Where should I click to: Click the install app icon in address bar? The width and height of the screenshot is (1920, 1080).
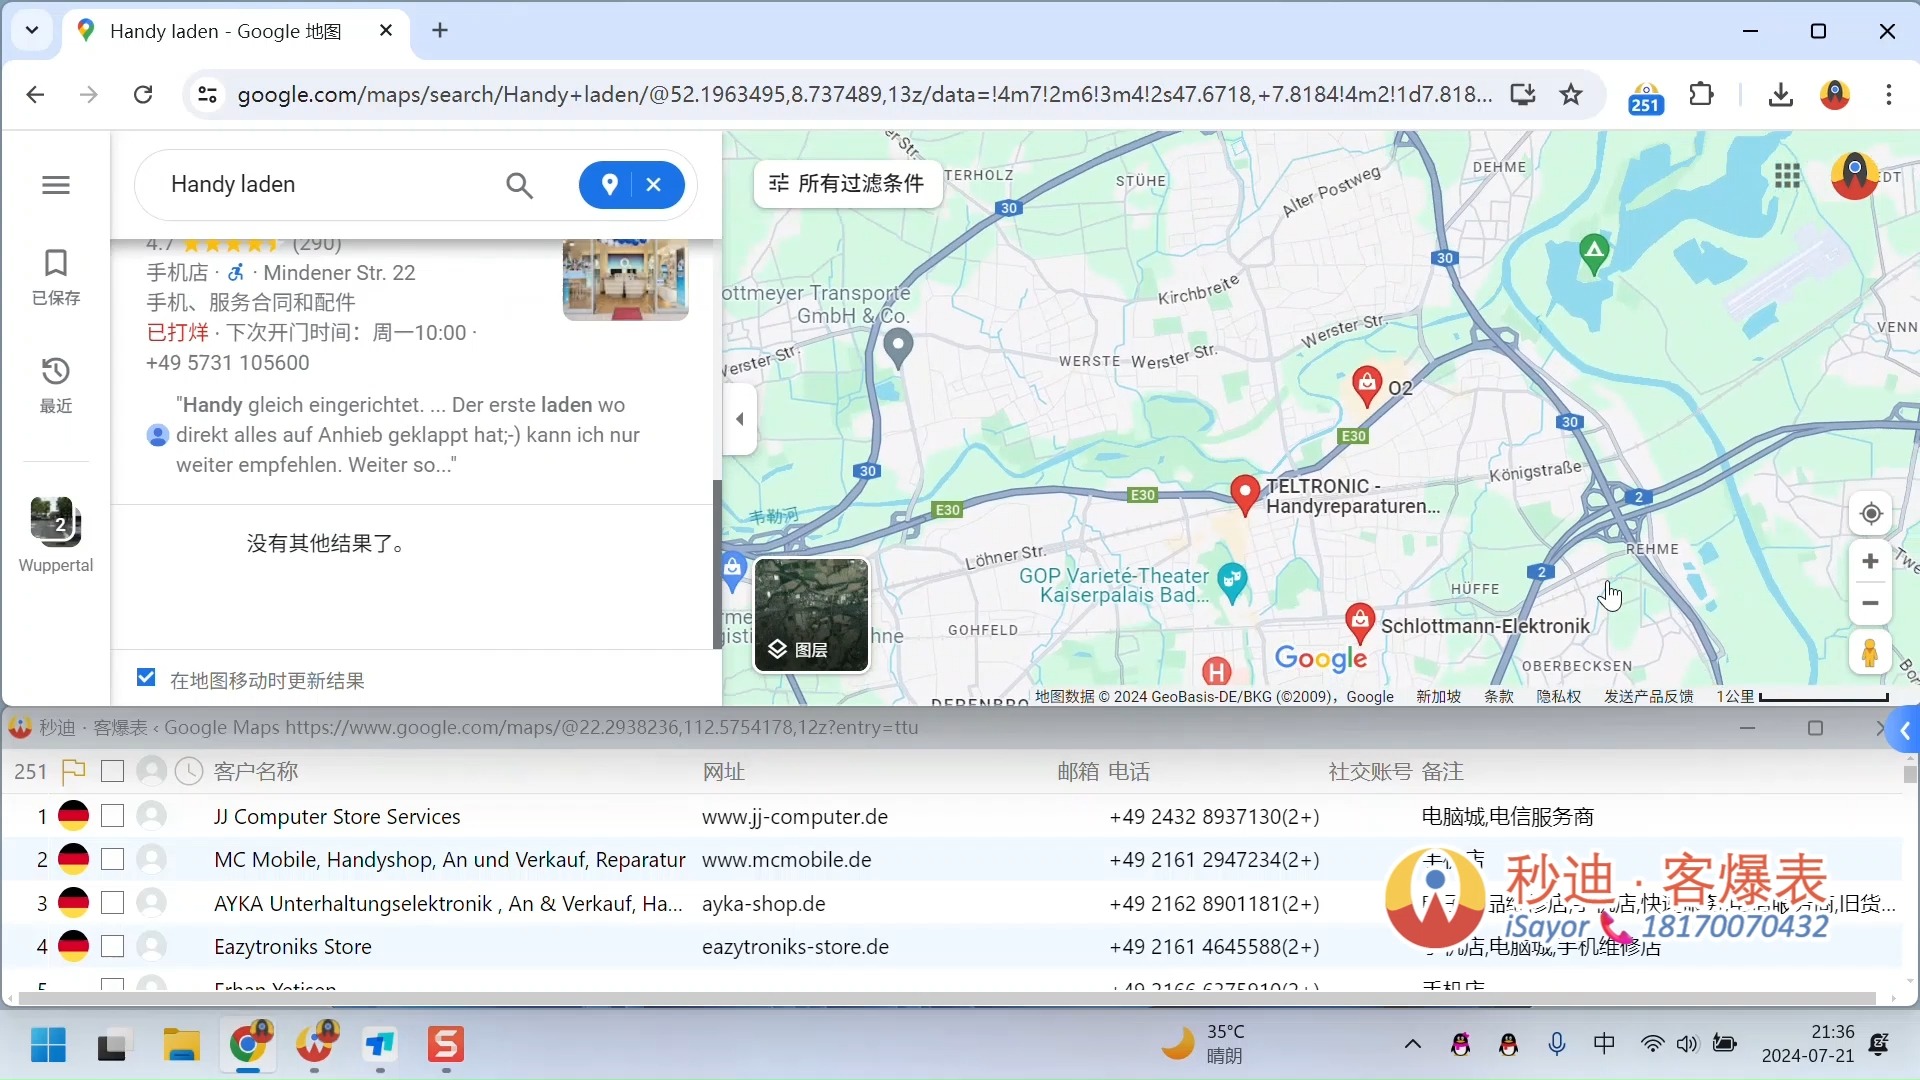[1522, 95]
